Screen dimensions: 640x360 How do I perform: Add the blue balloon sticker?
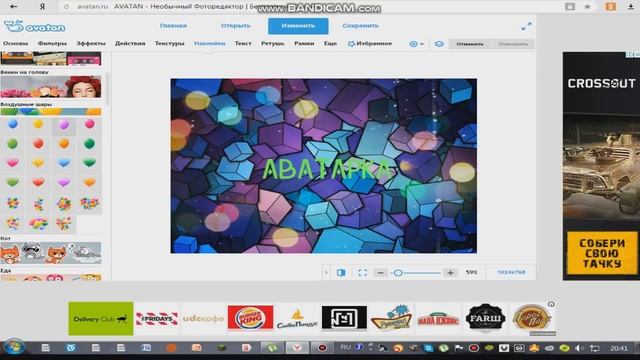[13, 124]
